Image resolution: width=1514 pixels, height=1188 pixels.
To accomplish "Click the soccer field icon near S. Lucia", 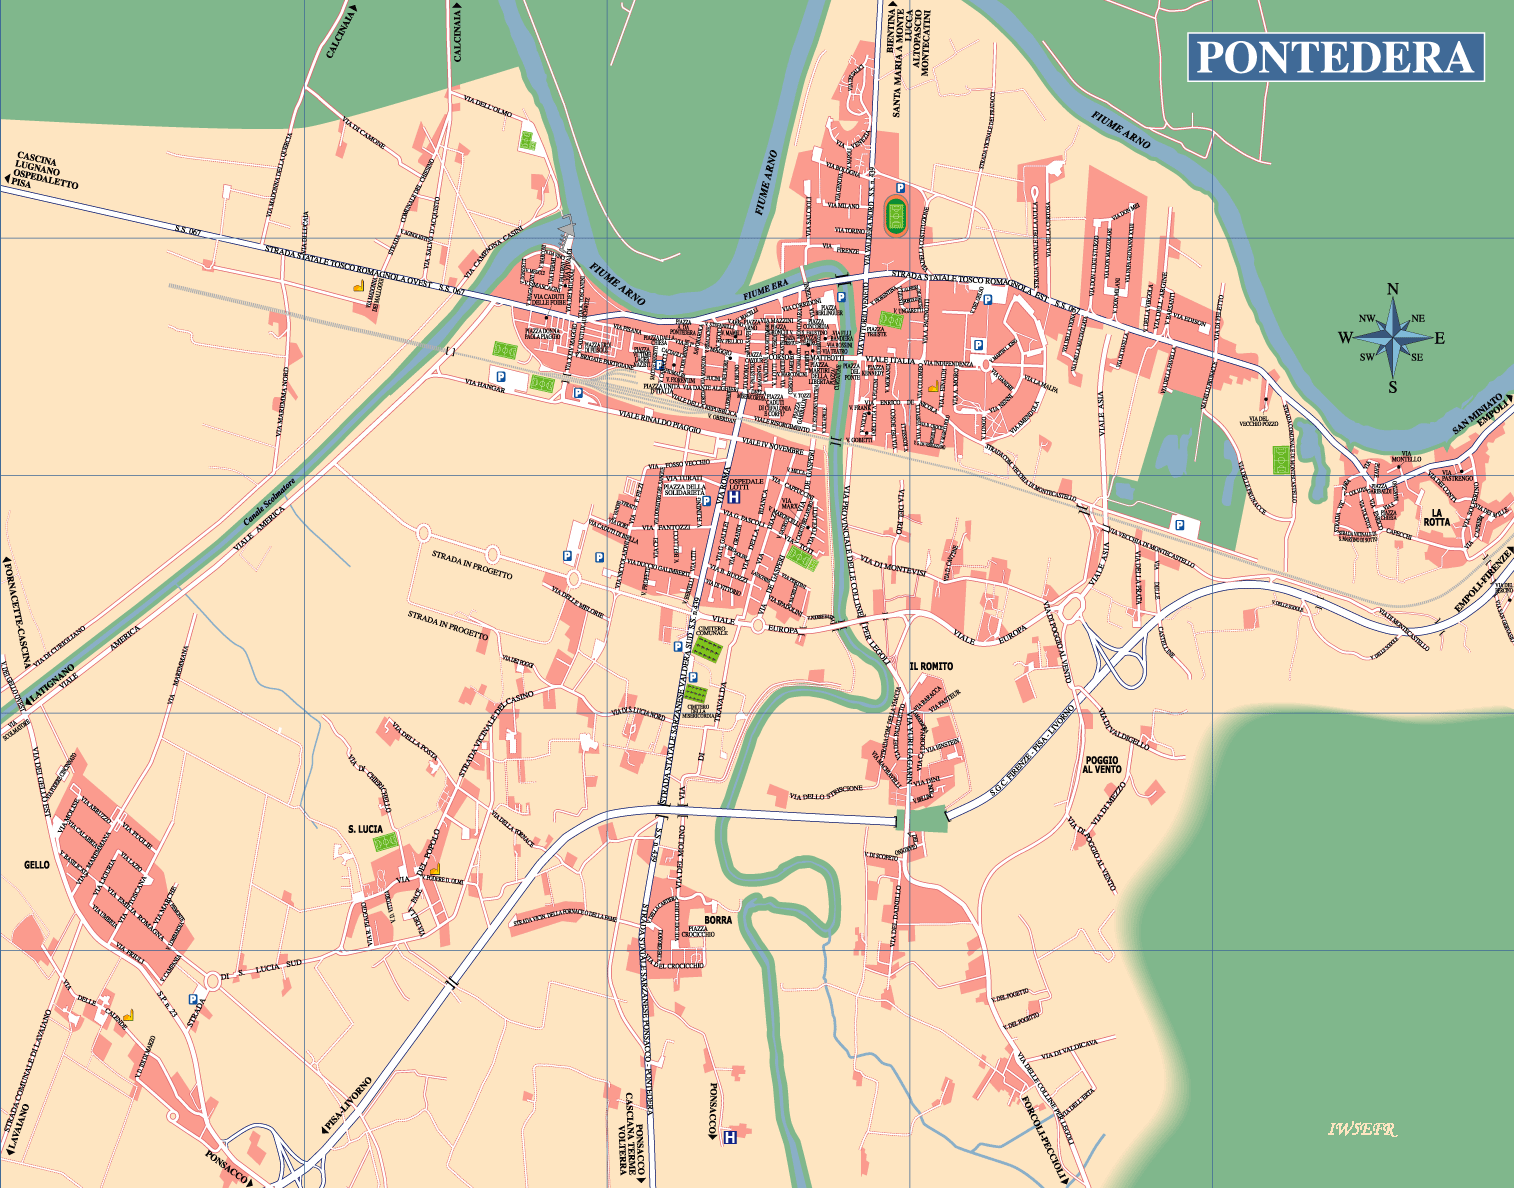I will (x=386, y=842).
